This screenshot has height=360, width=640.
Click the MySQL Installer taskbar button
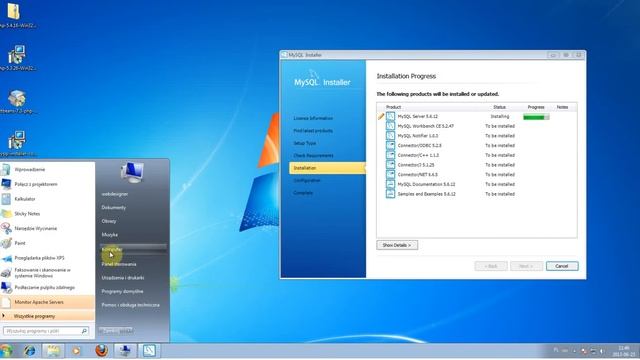pos(149,351)
